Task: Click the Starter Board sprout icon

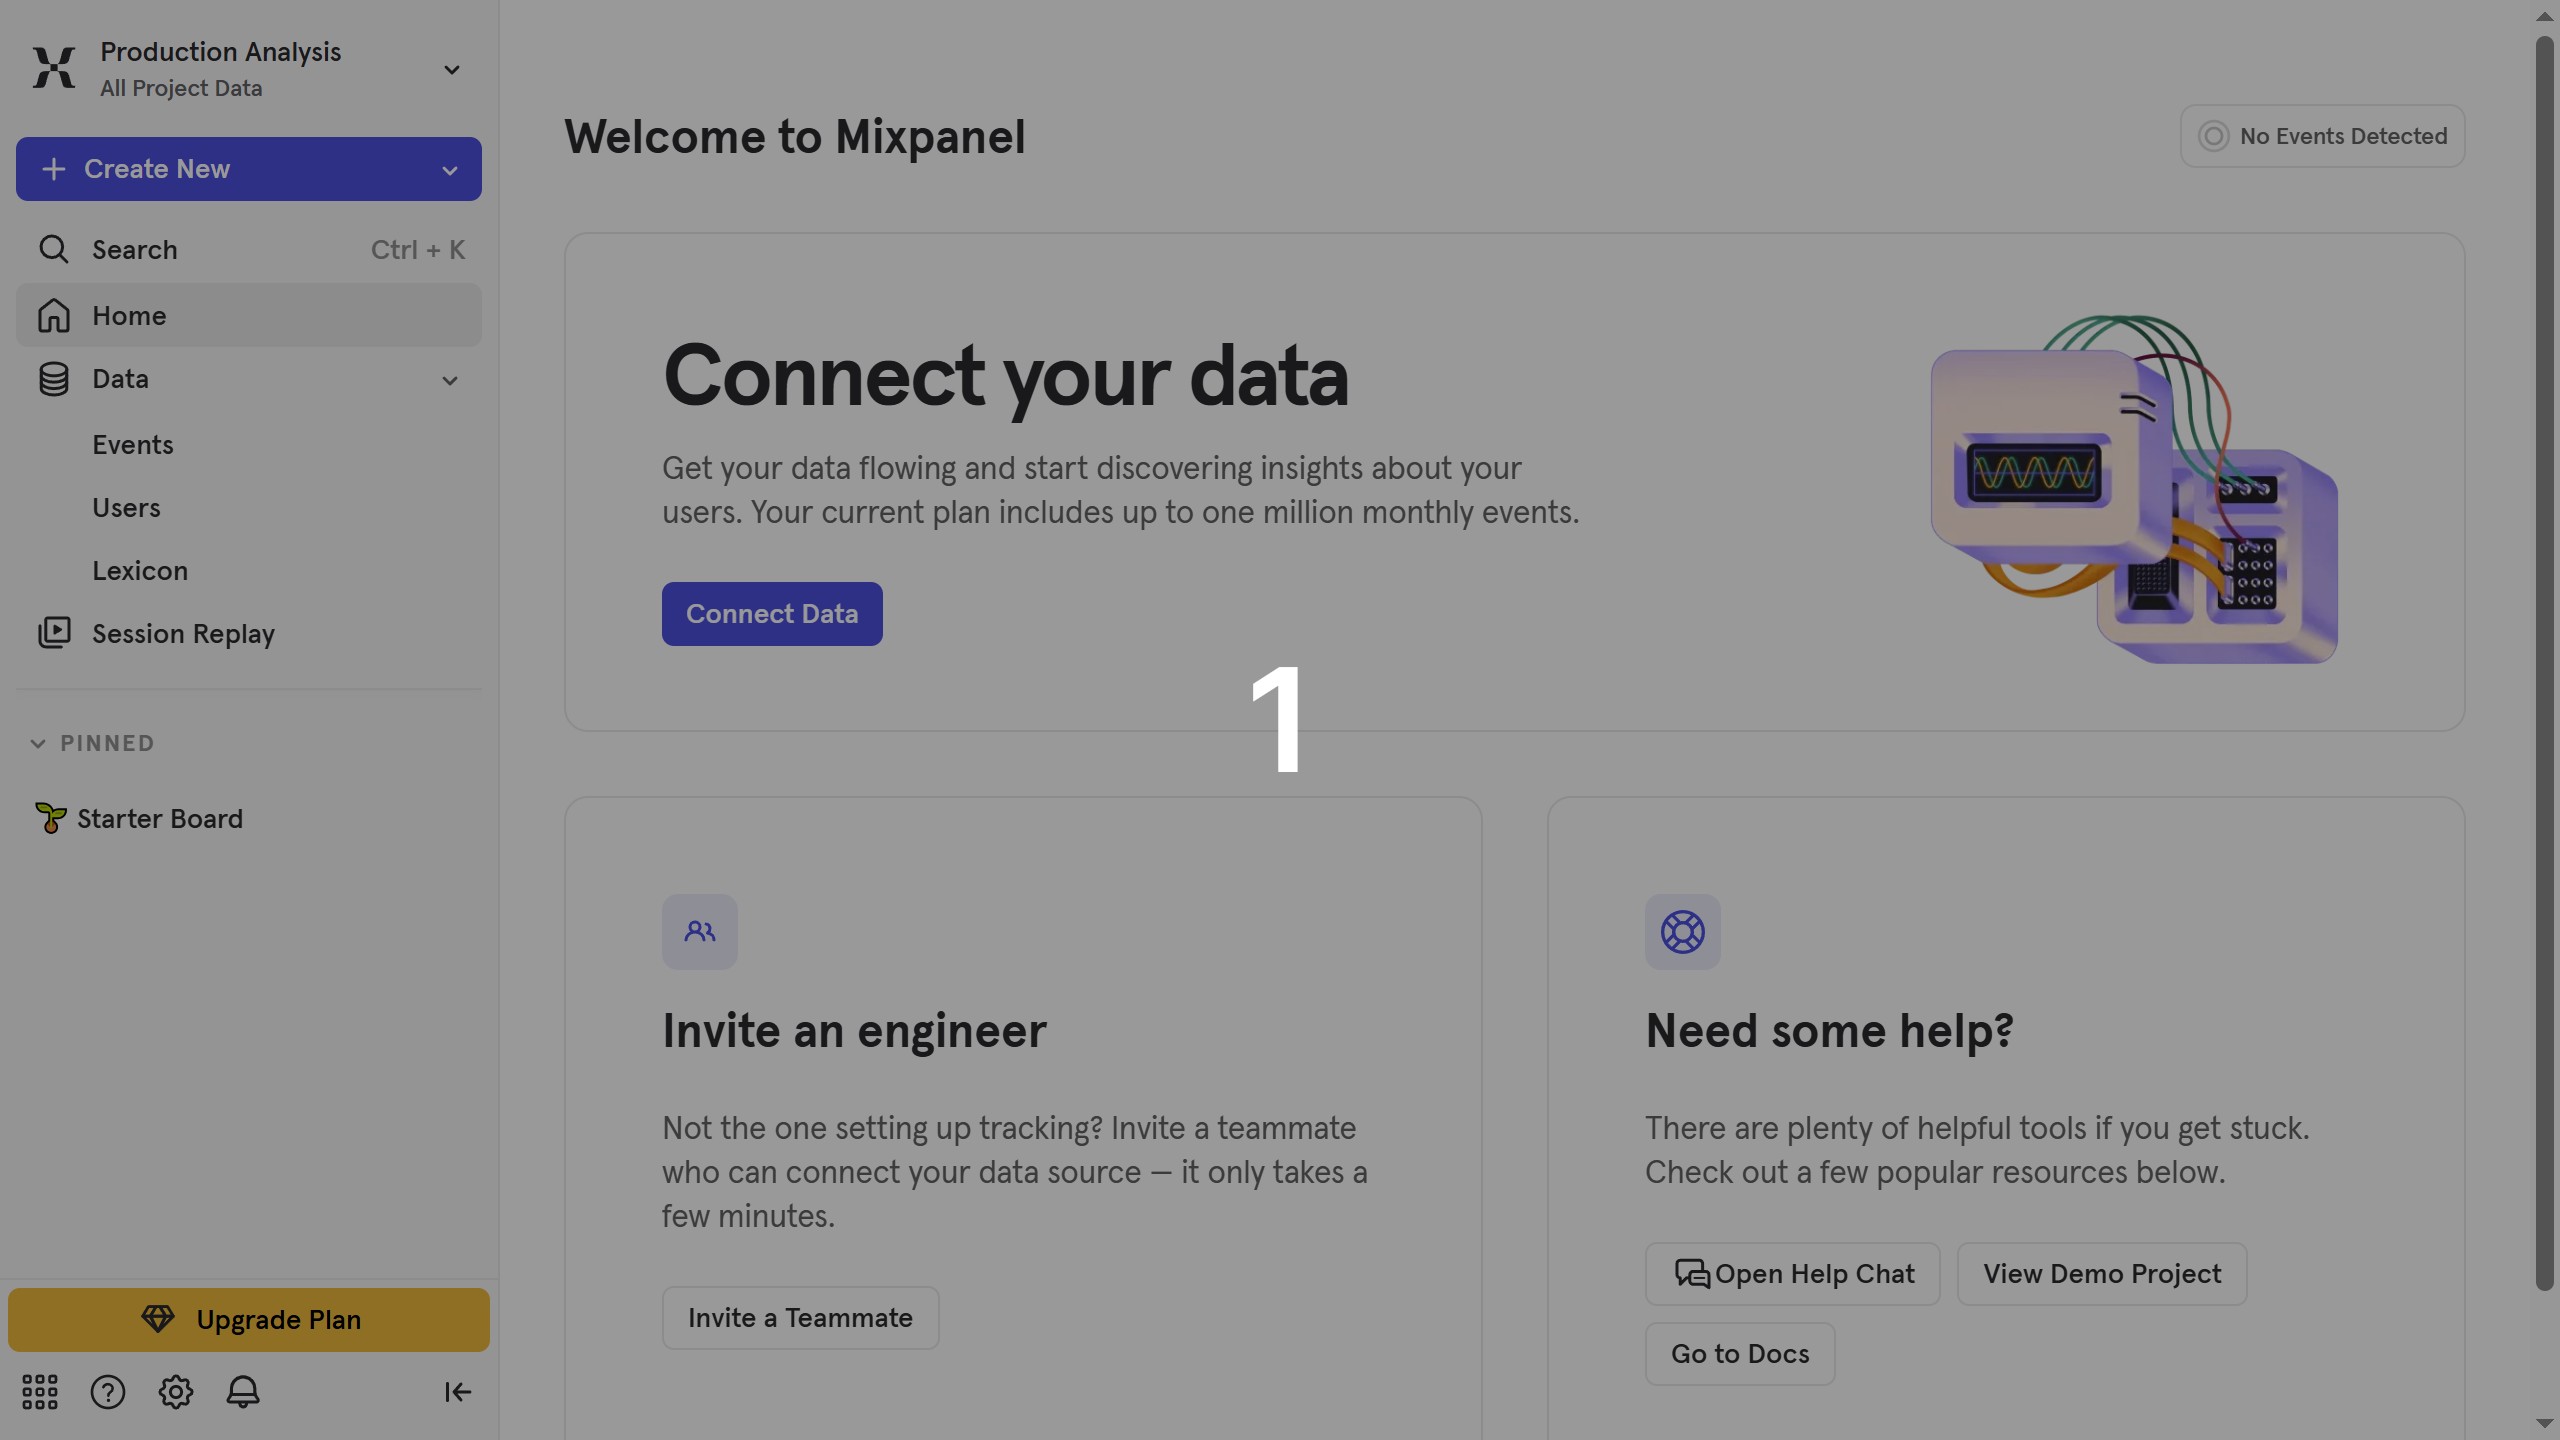Action: click(x=50, y=818)
